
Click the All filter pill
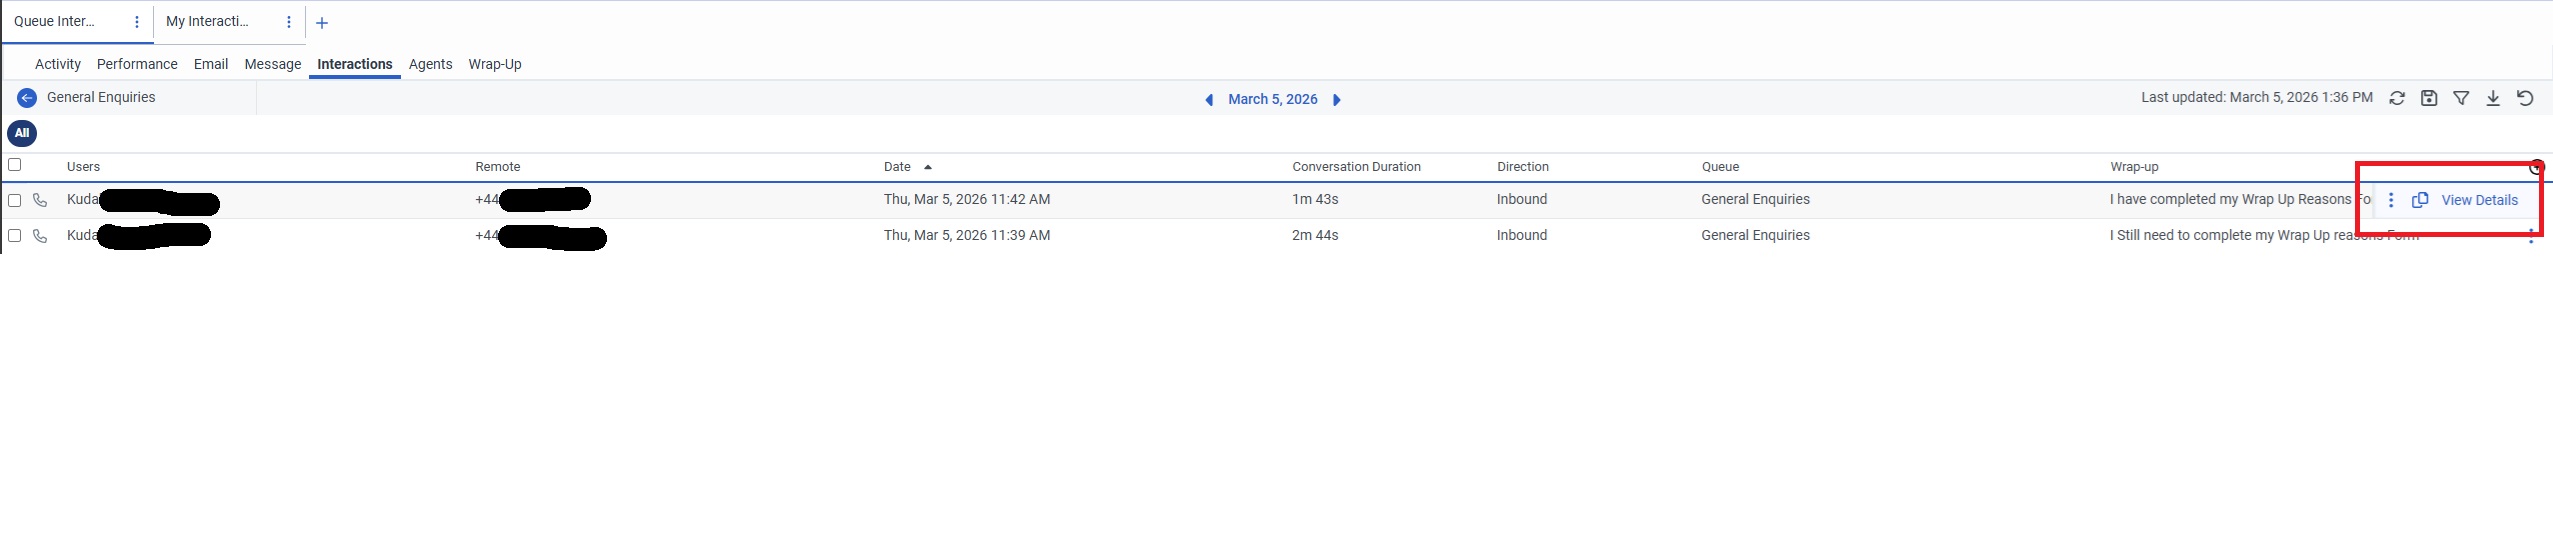[x=22, y=133]
